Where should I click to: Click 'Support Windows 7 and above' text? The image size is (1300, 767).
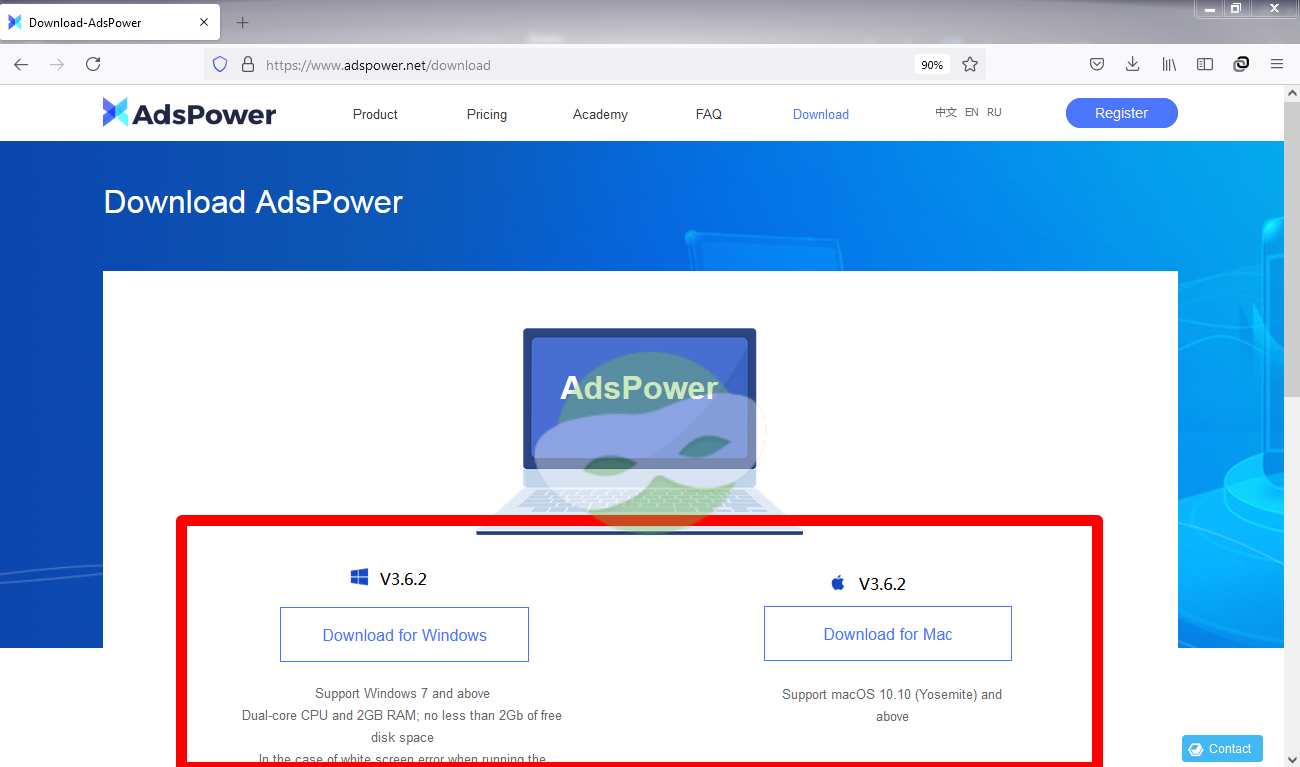[402, 693]
